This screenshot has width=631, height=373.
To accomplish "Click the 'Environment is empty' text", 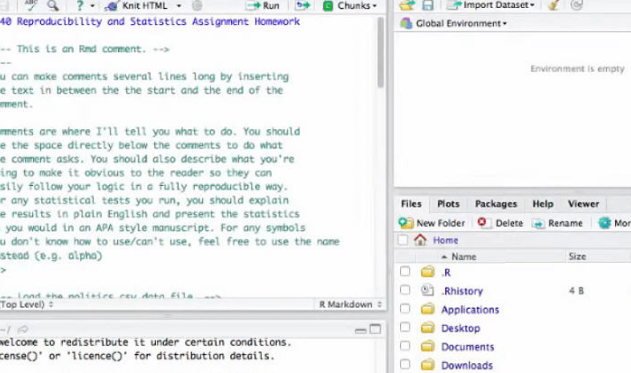I will coord(577,69).
